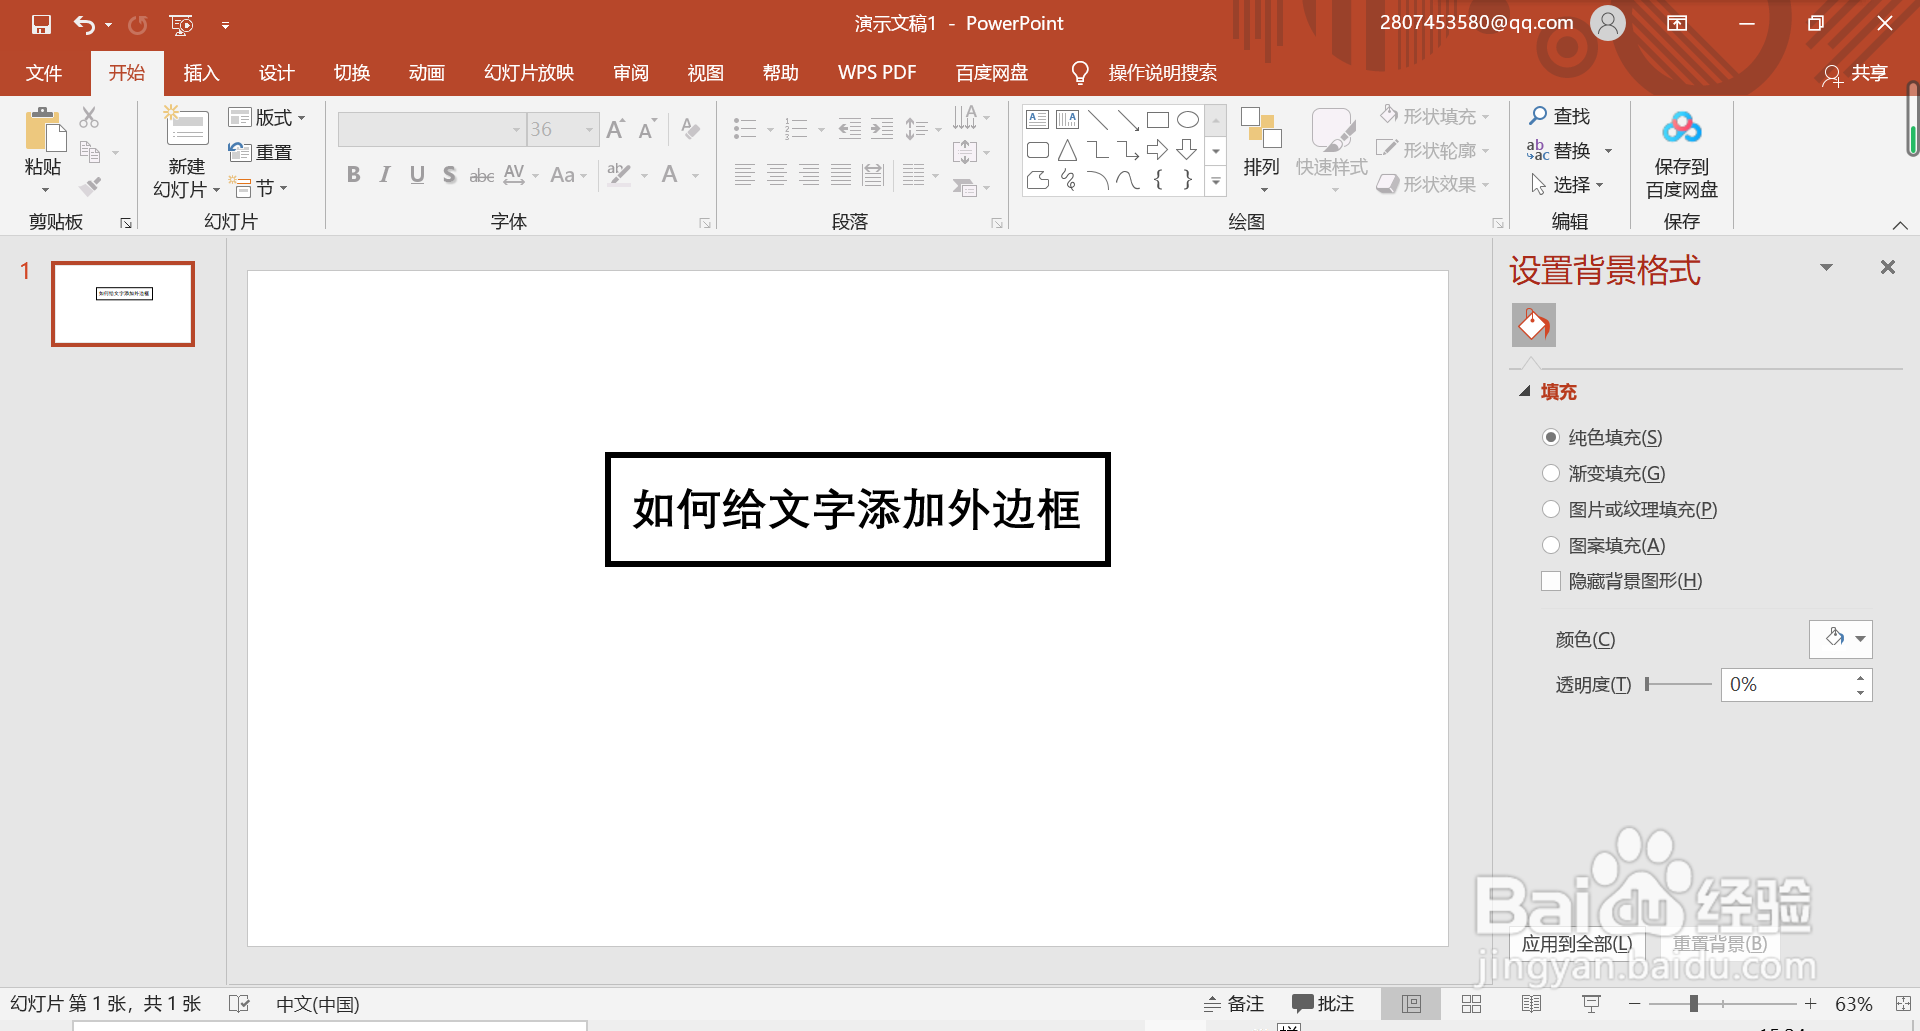
Task: Select the Isosceles Triangle shape
Action: point(1067,150)
